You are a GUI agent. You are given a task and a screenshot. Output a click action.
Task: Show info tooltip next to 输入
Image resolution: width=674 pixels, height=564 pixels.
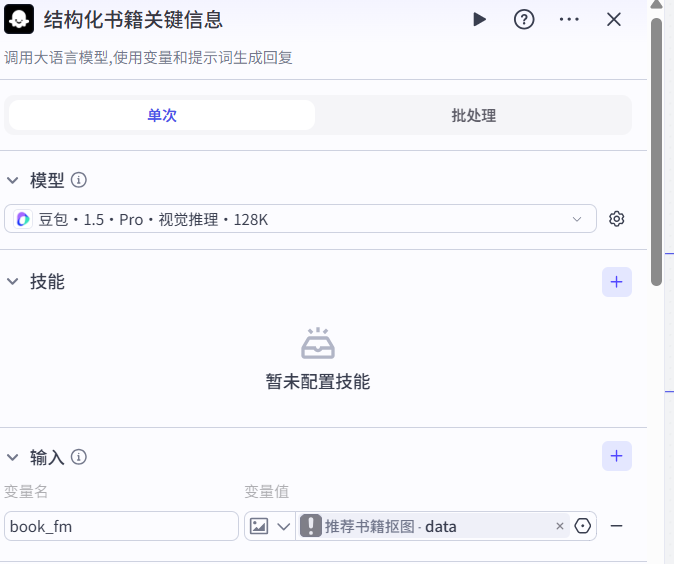(x=79, y=457)
